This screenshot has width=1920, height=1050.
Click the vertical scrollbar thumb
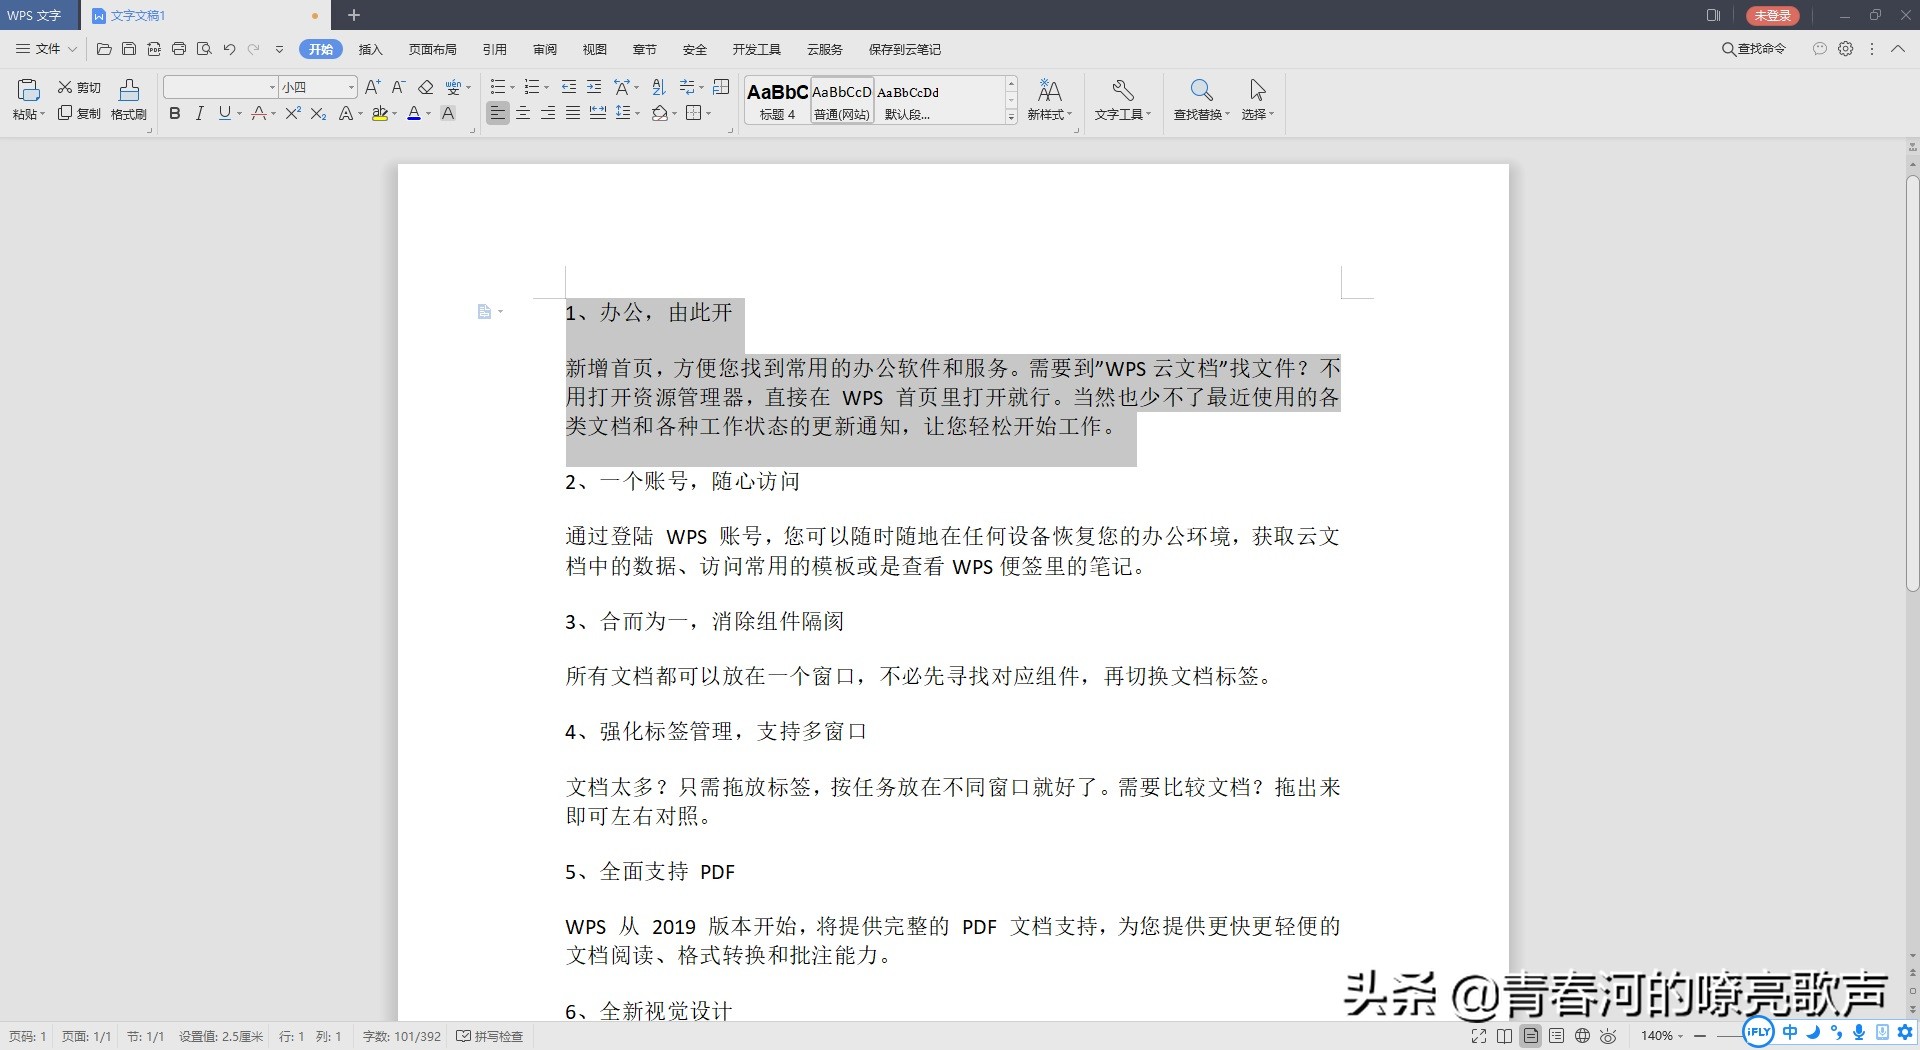point(1912,384)
